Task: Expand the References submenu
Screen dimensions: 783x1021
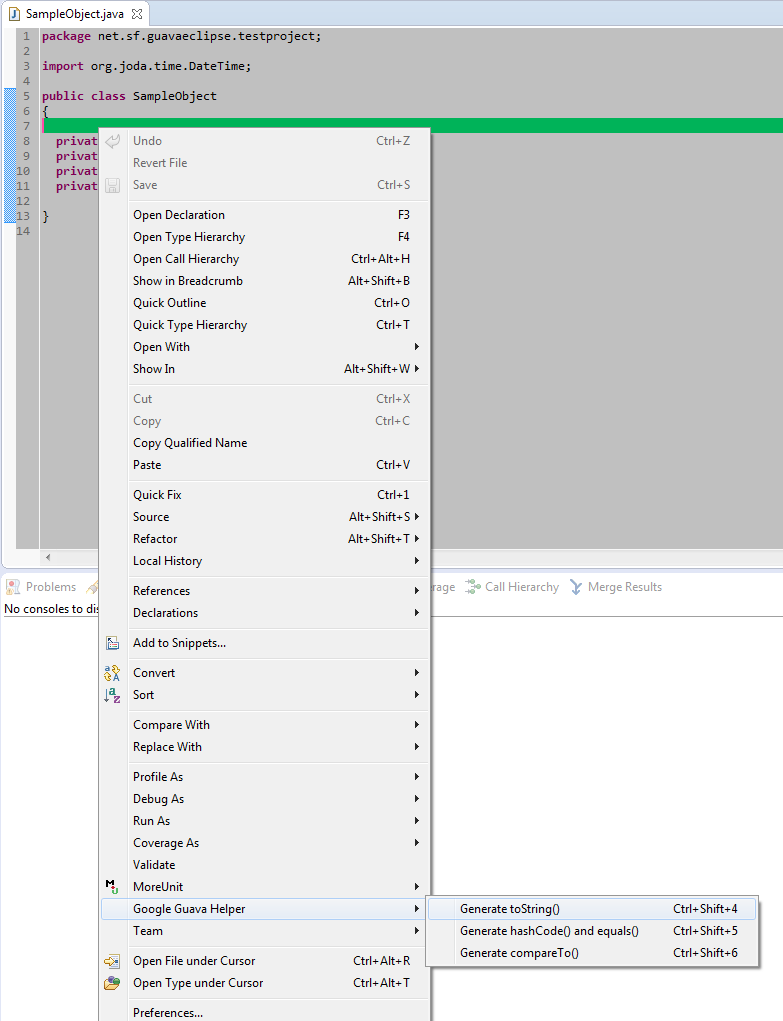Action: [264, 591]
